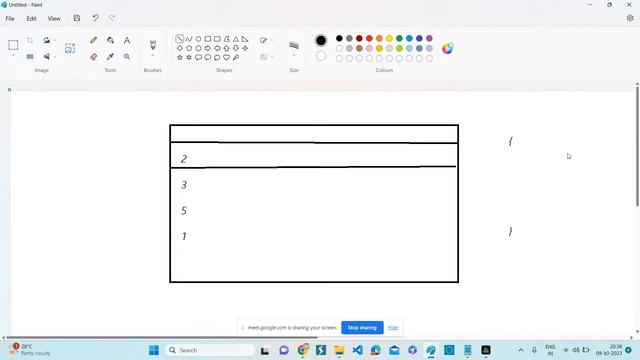Select the Up arrow shape
The height and width of the screenshot is (360, 640).
[x=227, y=48]
